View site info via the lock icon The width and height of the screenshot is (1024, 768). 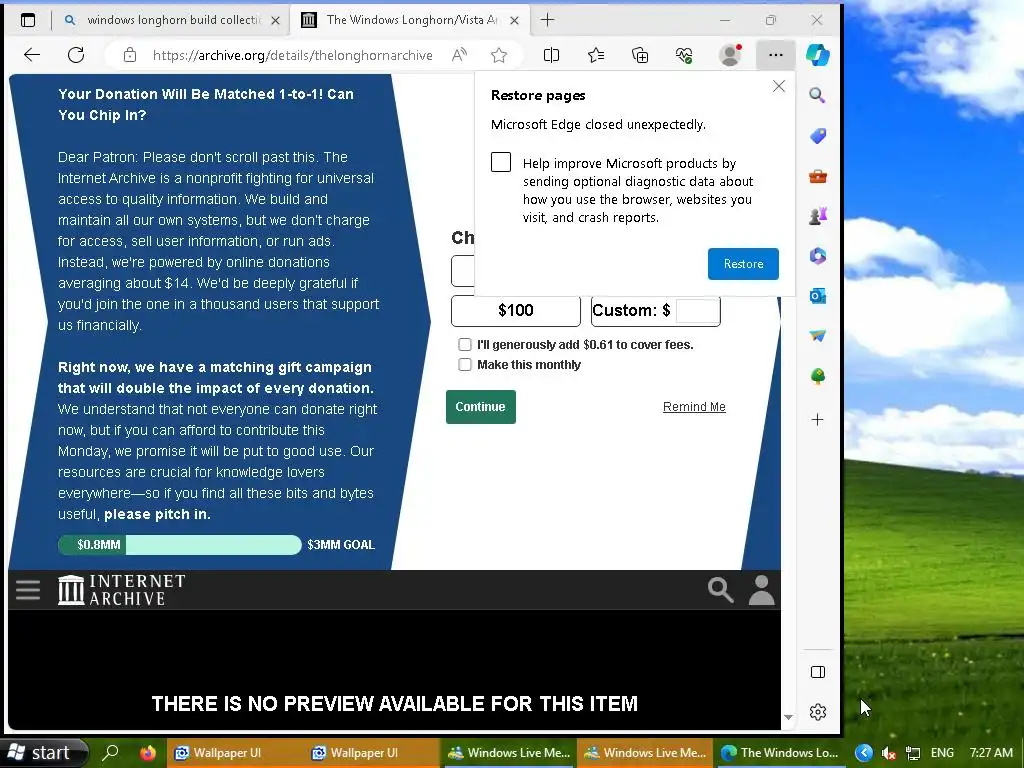[130, 55]
